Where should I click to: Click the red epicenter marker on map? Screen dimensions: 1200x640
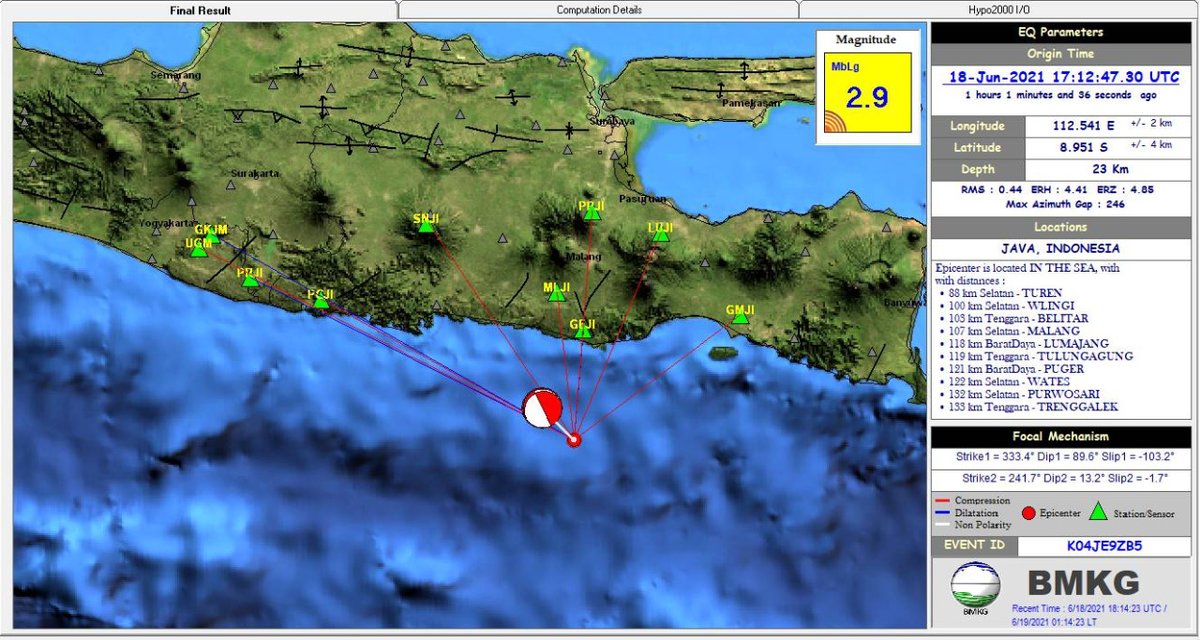[x=574, y=439]
